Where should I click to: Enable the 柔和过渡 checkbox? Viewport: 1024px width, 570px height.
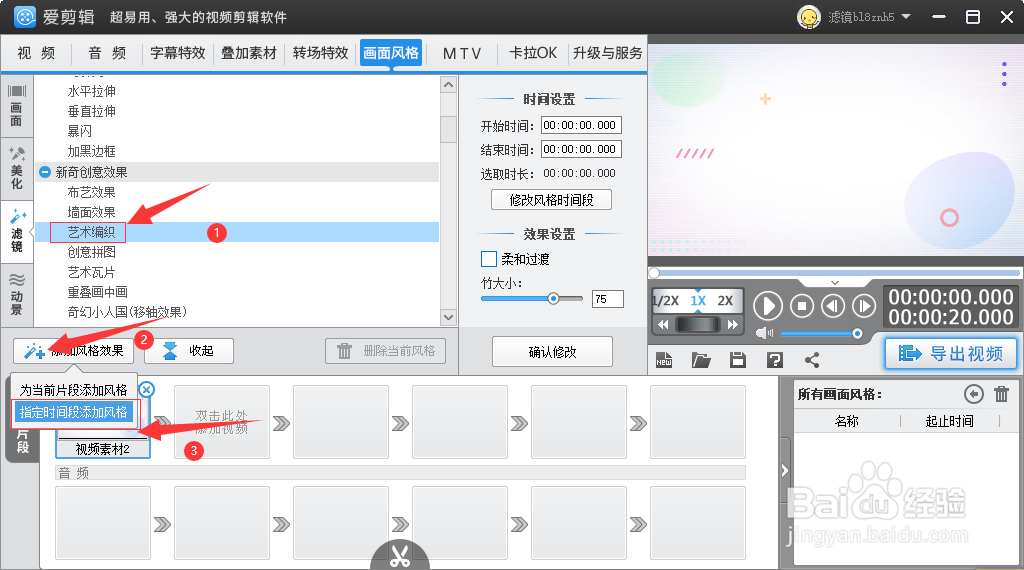[488, 259]
